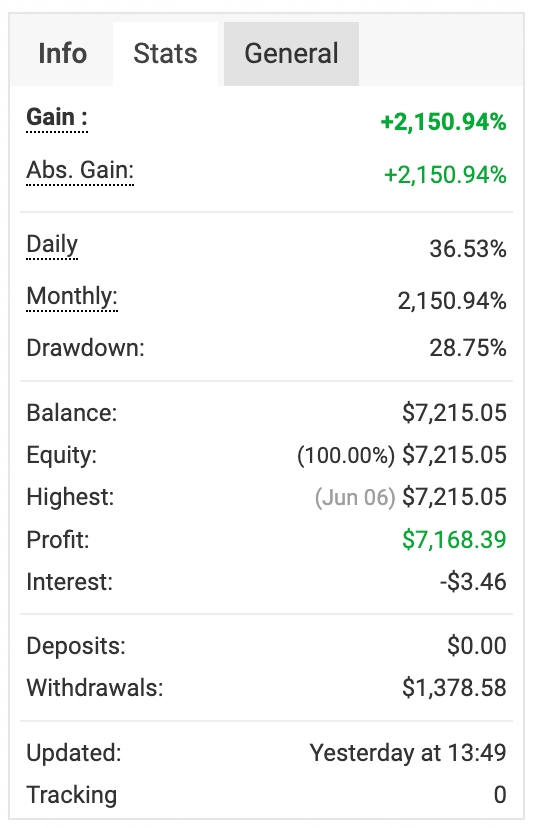
Task: Click the Equity (100.00%) percentage
Action: coord(346,455)
